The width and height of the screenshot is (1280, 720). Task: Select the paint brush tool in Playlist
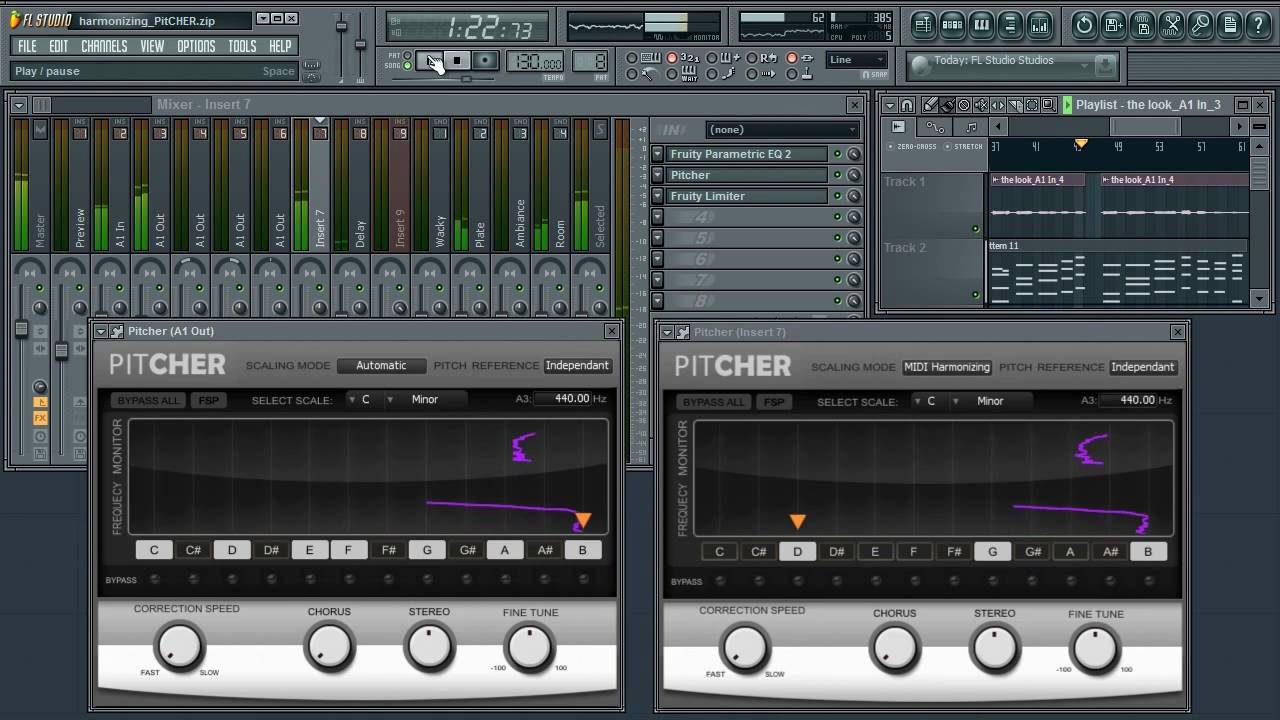(947, 104)
